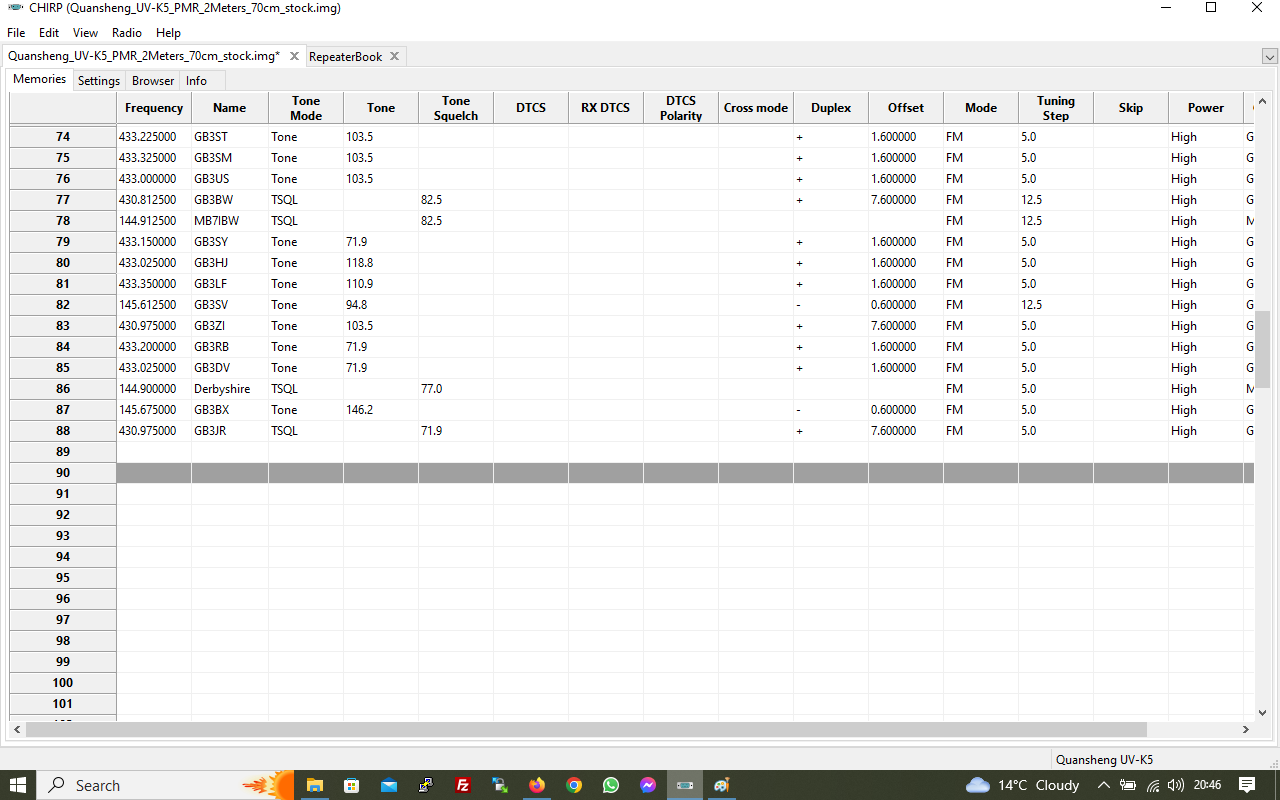The height and width of the screenshot is (800, 1280).
Task: Show hidden system tray icons
Action: coord(1104,785)
